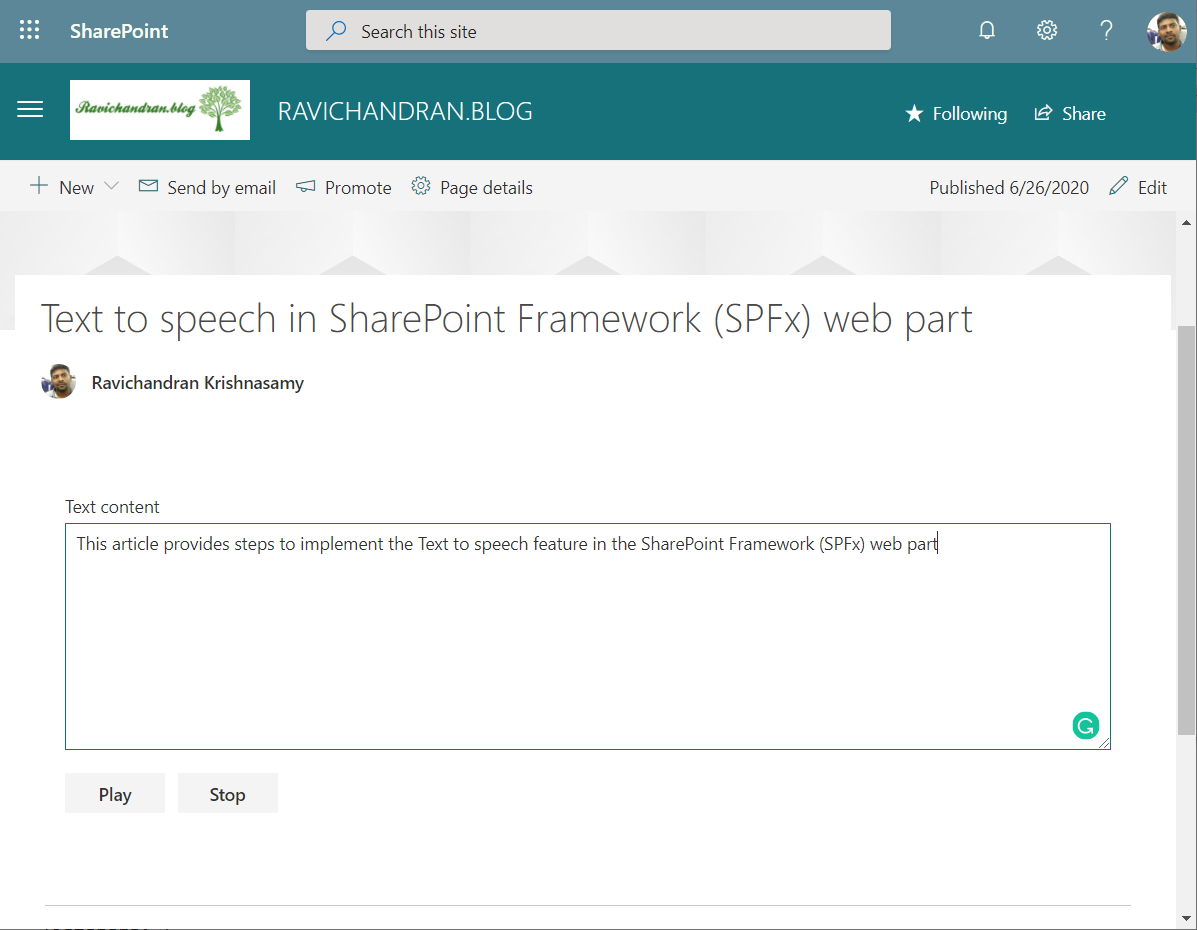Click inside the Text content textarea
Image resolution: width=1197 pixels, height=930 pixels.
tap(587, 640)
